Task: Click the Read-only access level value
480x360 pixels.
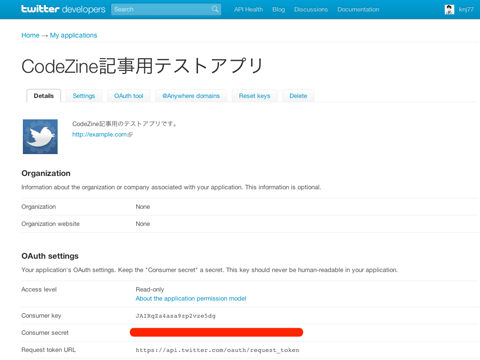Action: (150, 289)
